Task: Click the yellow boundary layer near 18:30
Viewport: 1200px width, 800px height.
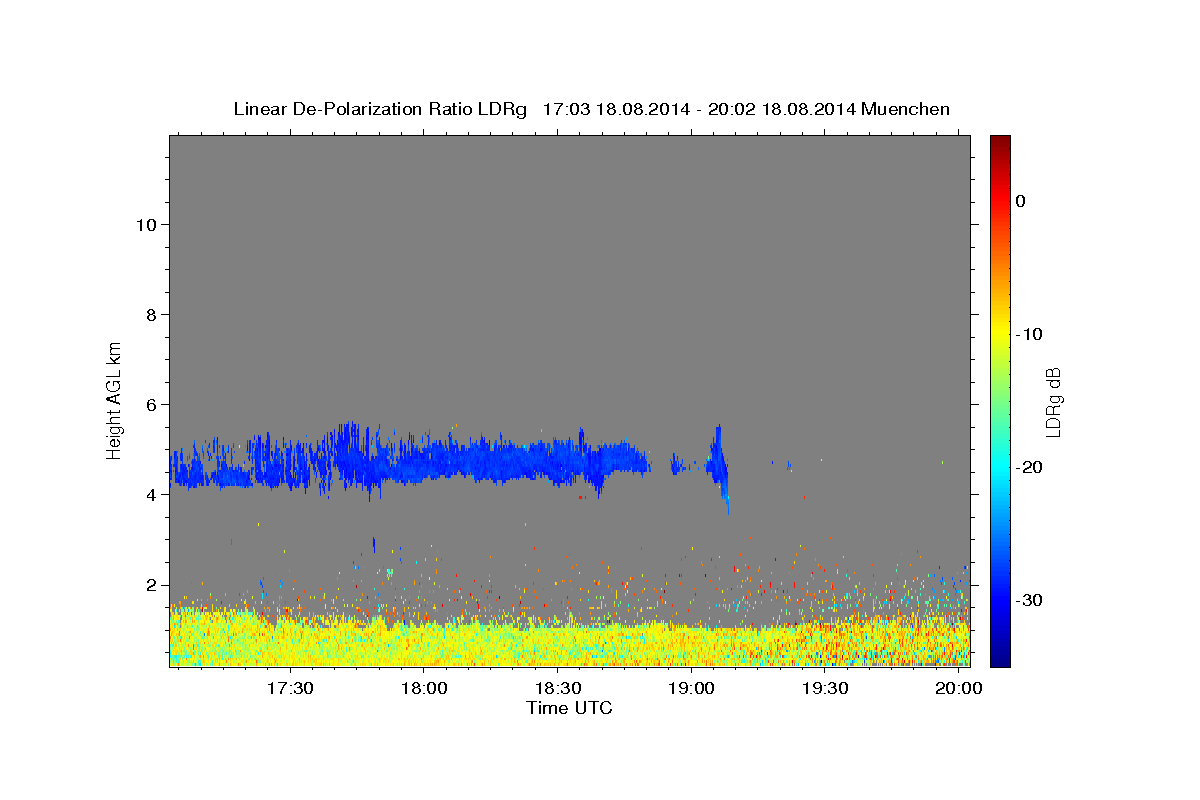Action: pos(558,642)
